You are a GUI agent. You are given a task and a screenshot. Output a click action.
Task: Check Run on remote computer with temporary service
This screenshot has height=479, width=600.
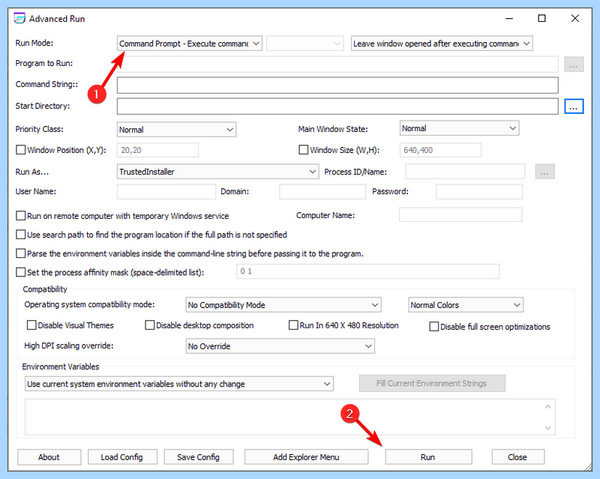tap(21, 216)
